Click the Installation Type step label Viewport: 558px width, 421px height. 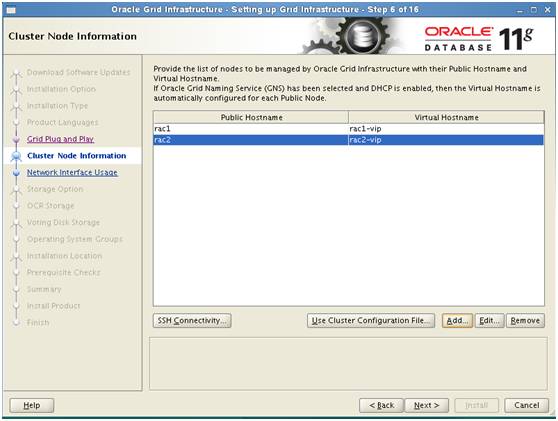coord(57,106)
